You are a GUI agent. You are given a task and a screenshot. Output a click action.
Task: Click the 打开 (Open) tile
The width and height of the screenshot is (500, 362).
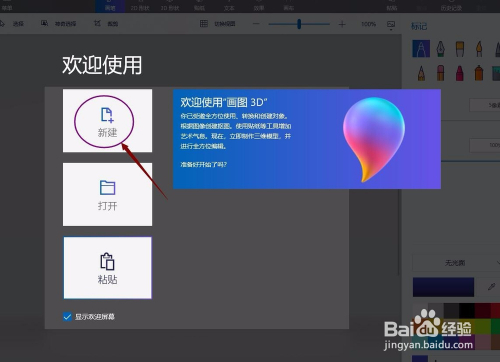[x=107, y=194]
